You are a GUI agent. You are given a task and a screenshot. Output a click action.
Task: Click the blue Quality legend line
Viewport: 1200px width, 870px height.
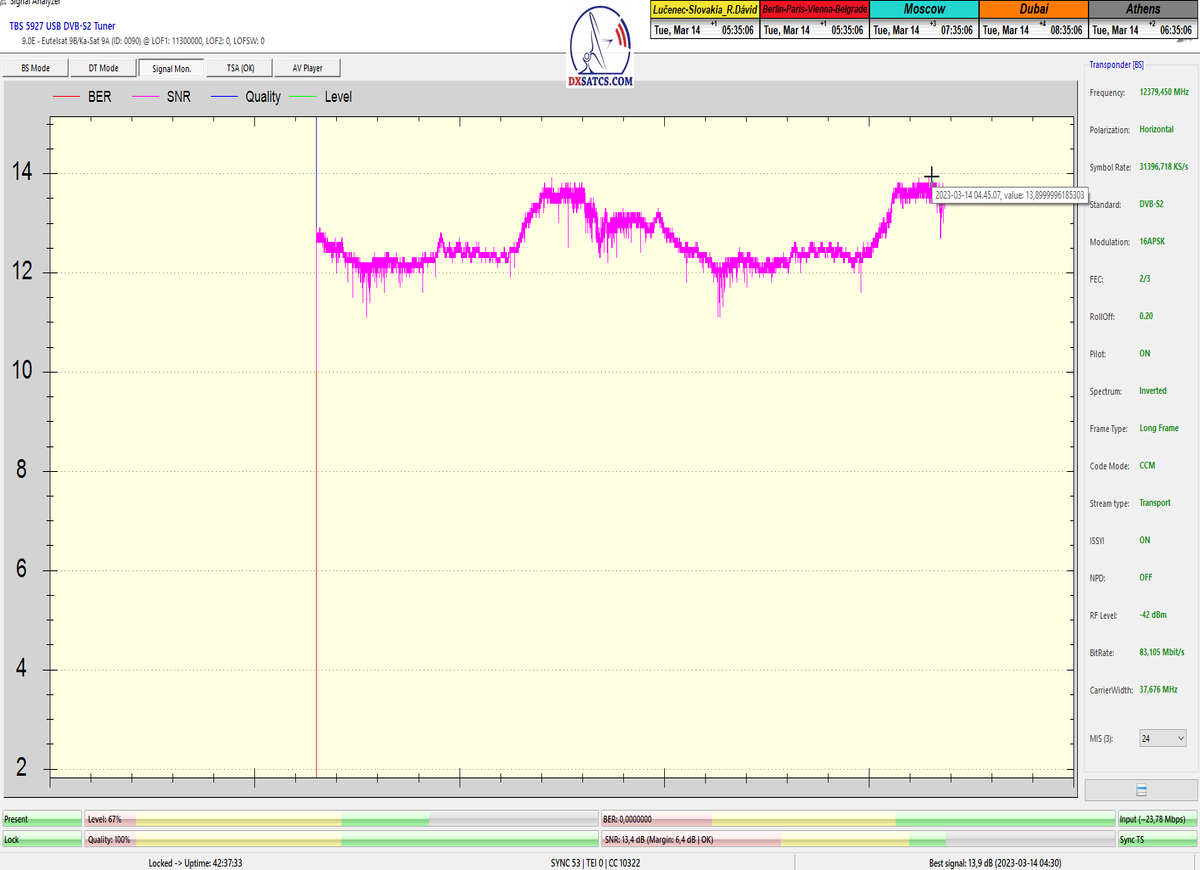pos(223,97)
